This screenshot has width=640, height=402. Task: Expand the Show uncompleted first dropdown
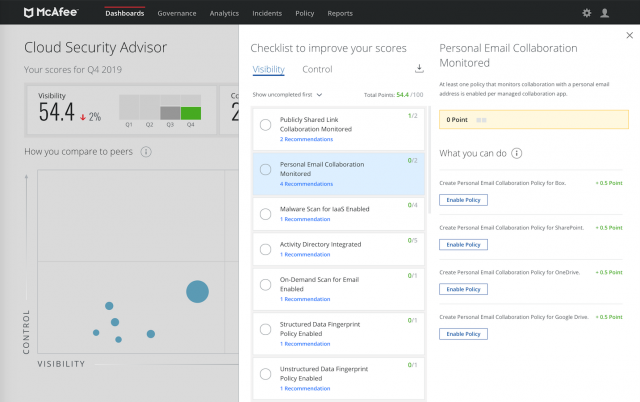click(x=287, y=95)
